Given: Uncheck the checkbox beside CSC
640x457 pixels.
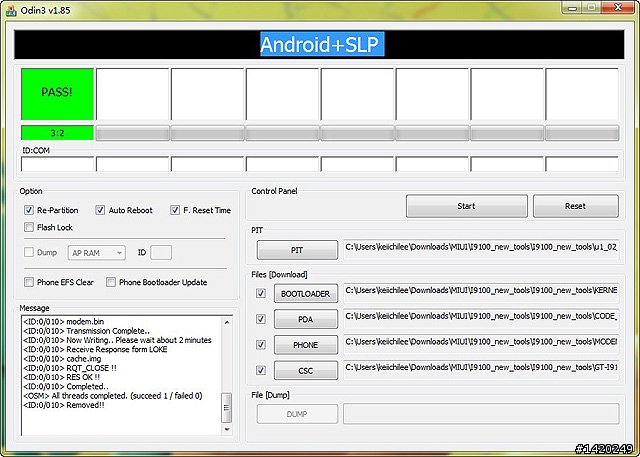Looking at the screenshot, I should tap(261, 369).
